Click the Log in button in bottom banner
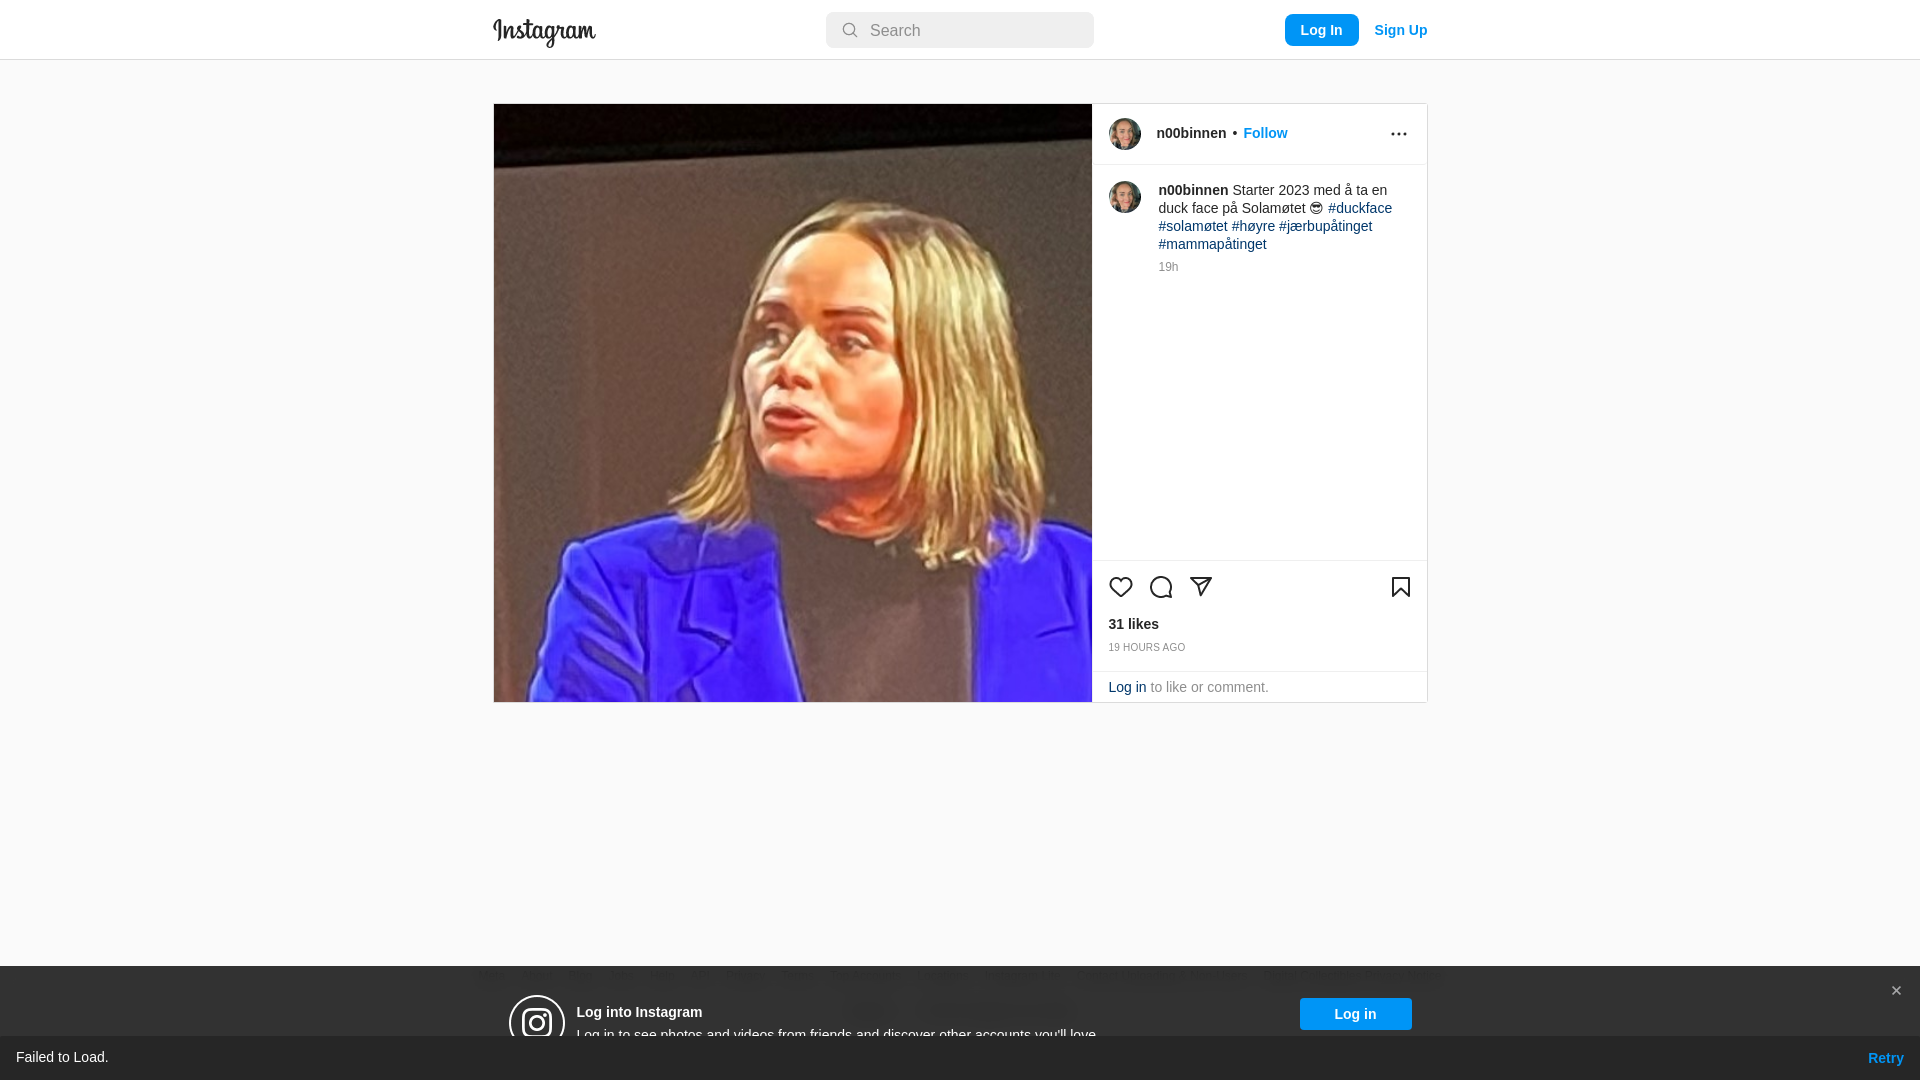The image size is (1920, 1080). (x=1355, y=1014)
